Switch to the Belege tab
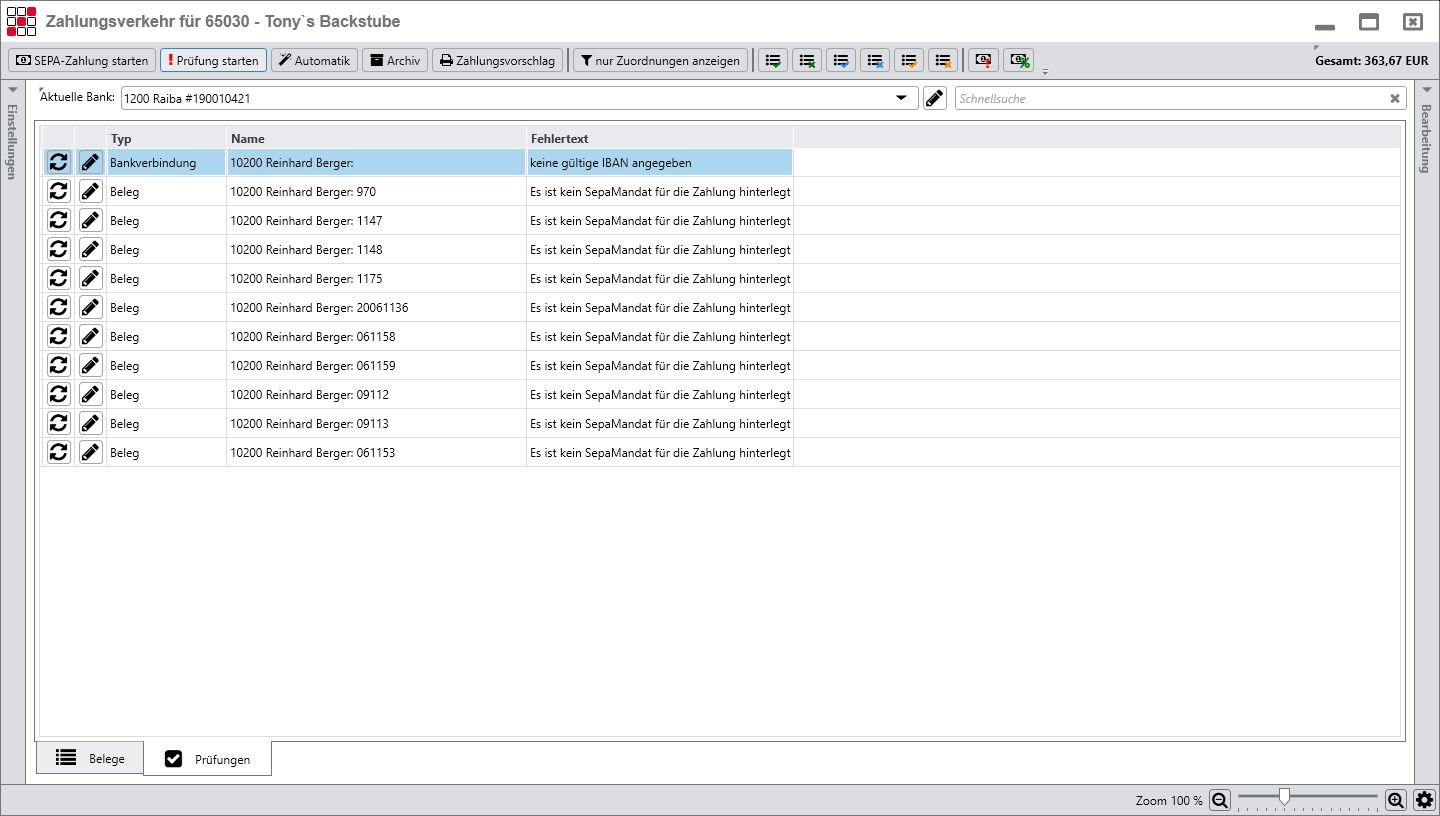Viewport: 1440px width, 816px height. point(91,758)
